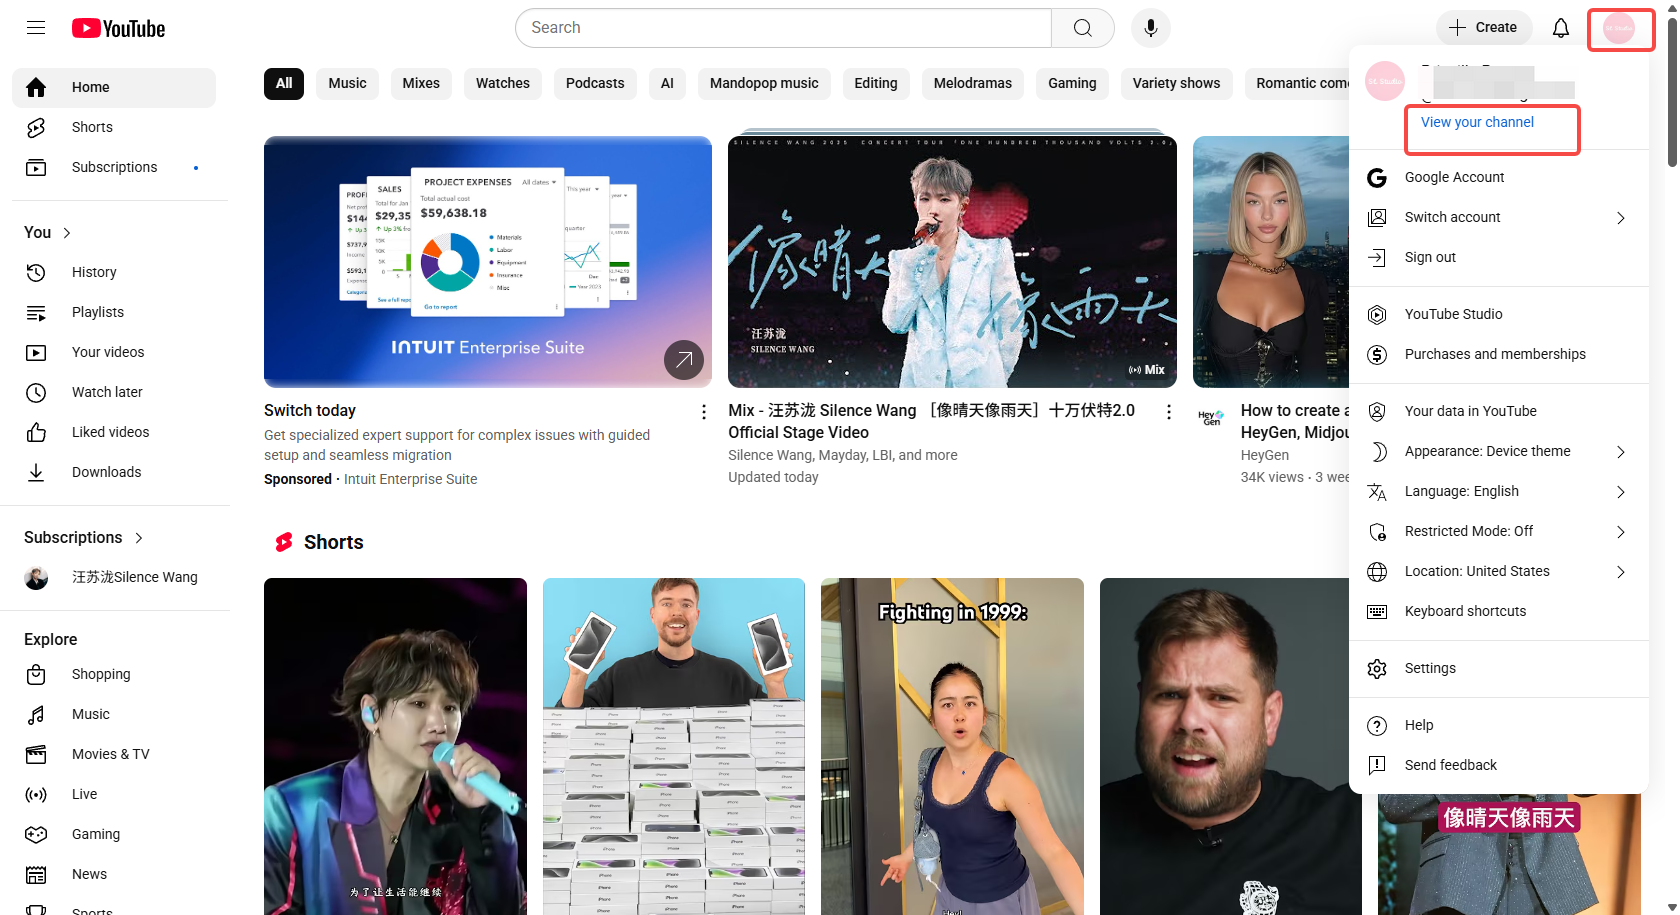Select the Podcasts filter chip
The width and height of the screenshot is (1680, 915).
[595, 83]
